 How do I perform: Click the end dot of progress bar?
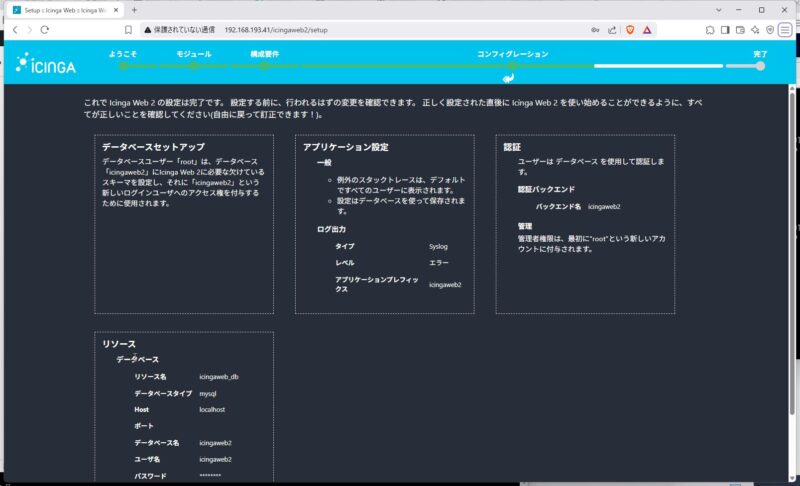tap(760, 66)
